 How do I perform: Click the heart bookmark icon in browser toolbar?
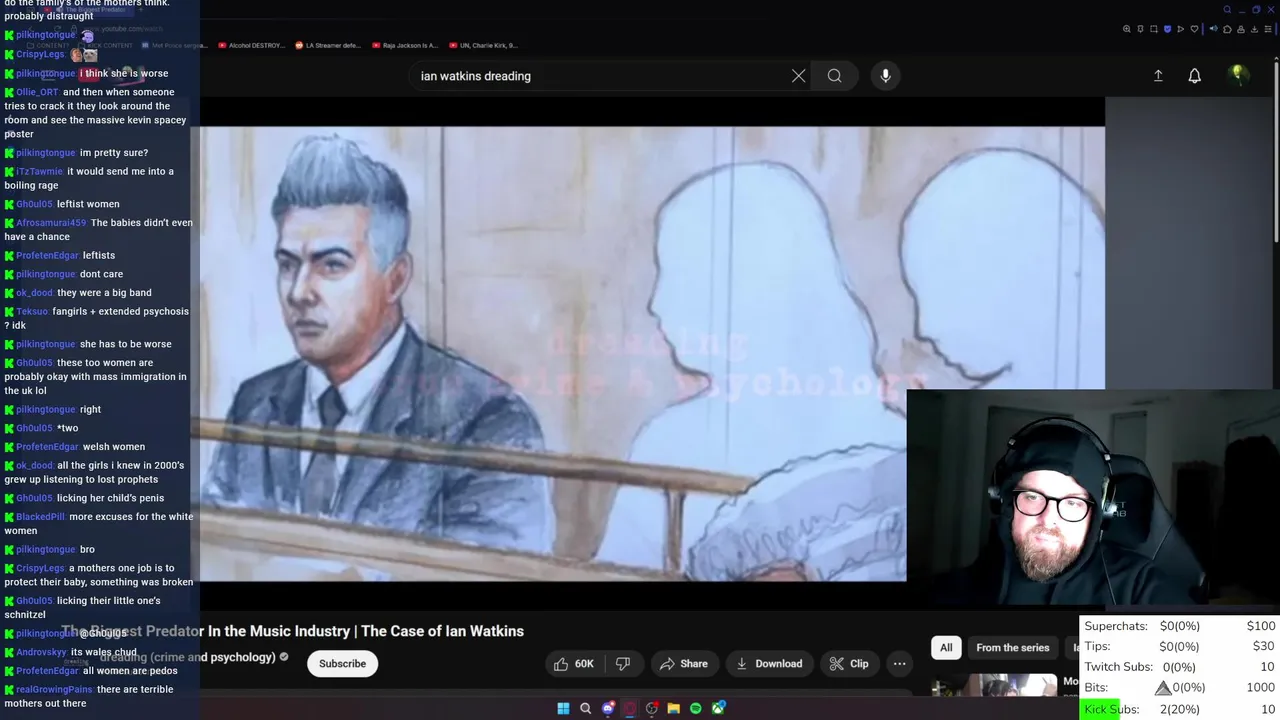[1194, 29]
